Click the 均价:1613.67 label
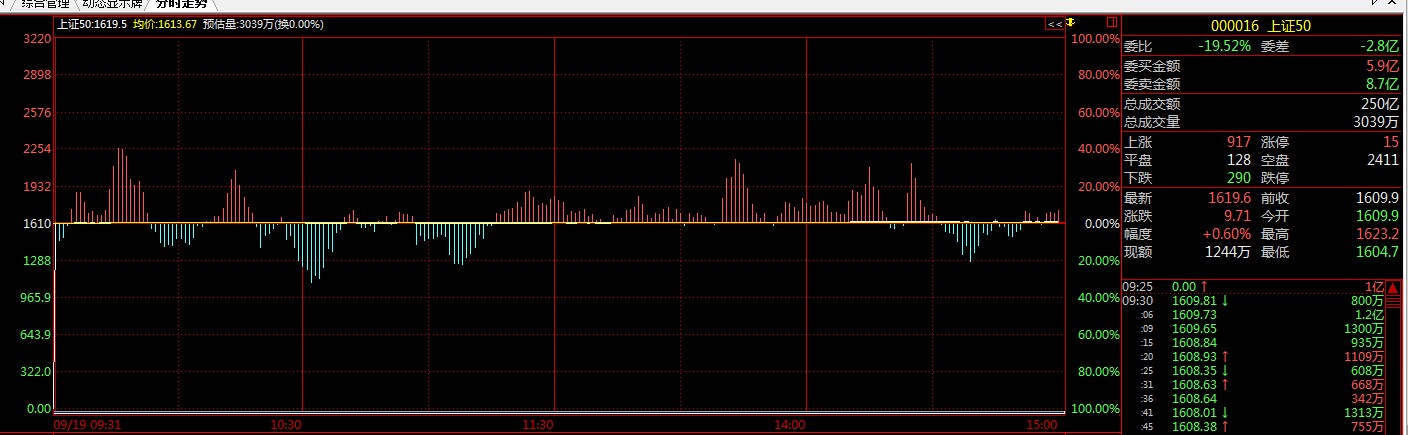Image resolution: width=1408 pixels, height=435 pixels. (x=166, y=23)
